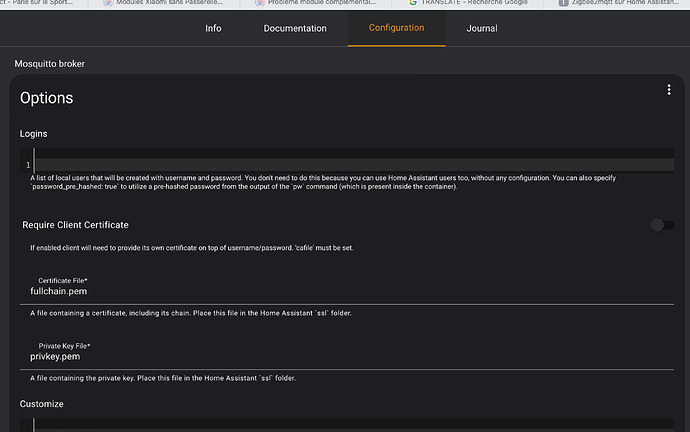This screenshot has width=690, height=432.
Task: Open the Documentation tab
Action: [295, 28]
